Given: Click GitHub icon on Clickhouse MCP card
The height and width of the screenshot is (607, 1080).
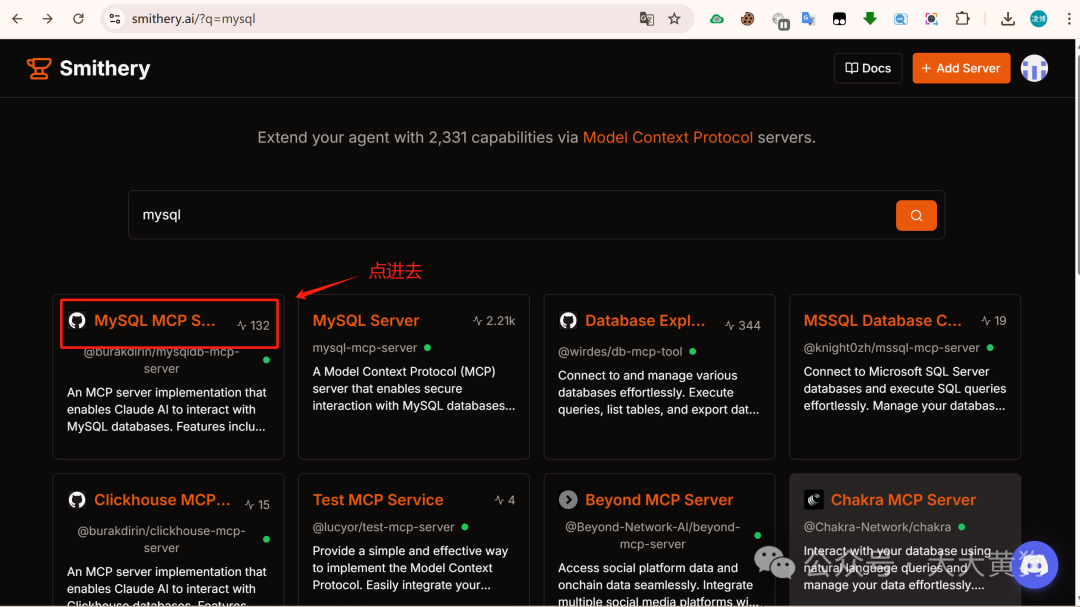Looking at the screenshot, I should point(77,500).
